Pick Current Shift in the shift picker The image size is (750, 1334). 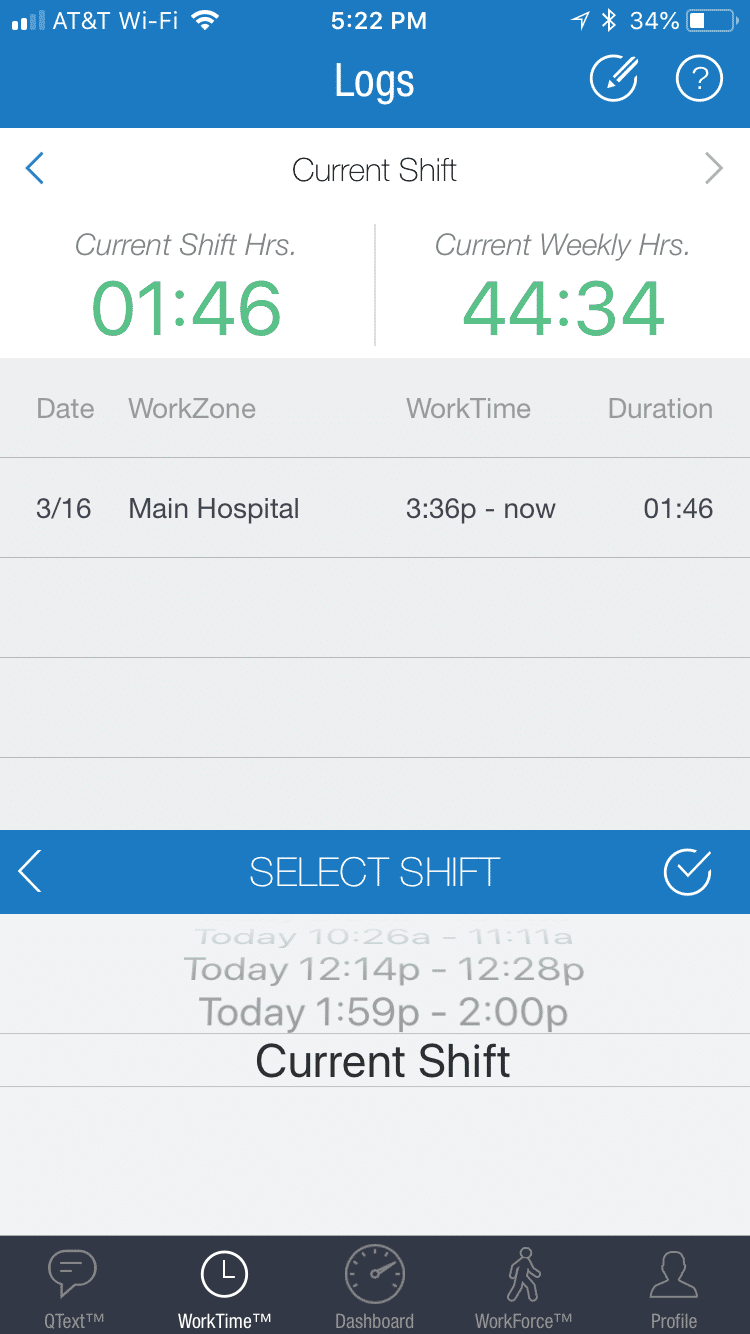tap(383, 1061)
